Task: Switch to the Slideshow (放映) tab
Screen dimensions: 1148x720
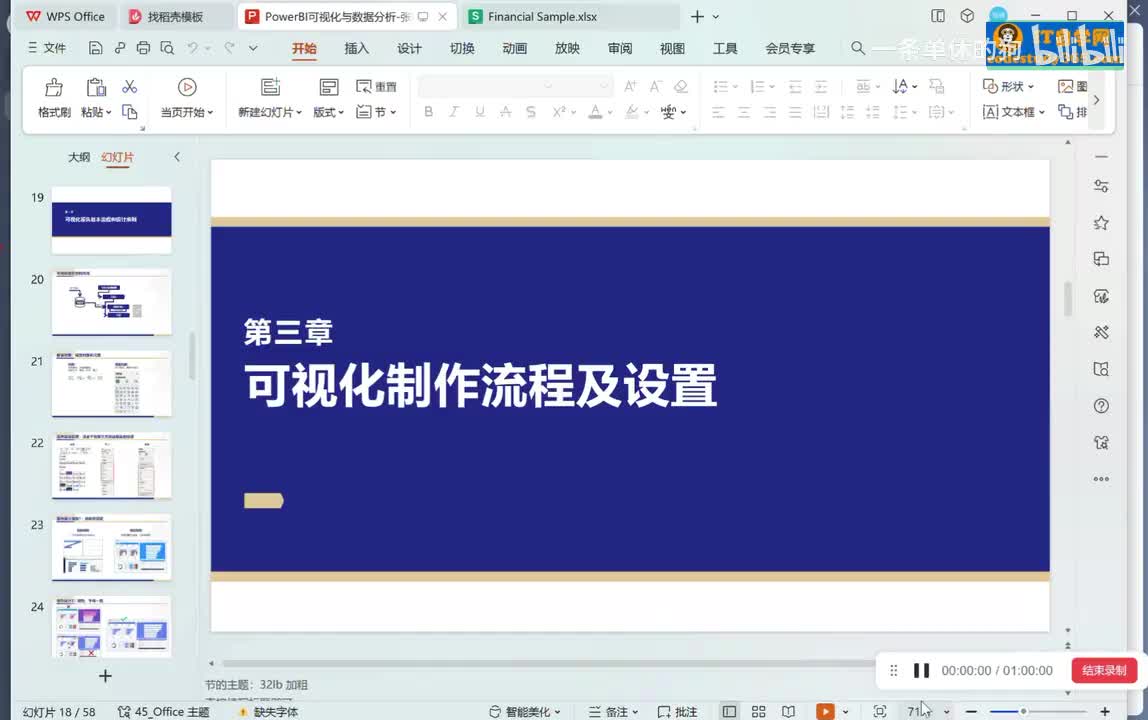Action: [567, 48]
